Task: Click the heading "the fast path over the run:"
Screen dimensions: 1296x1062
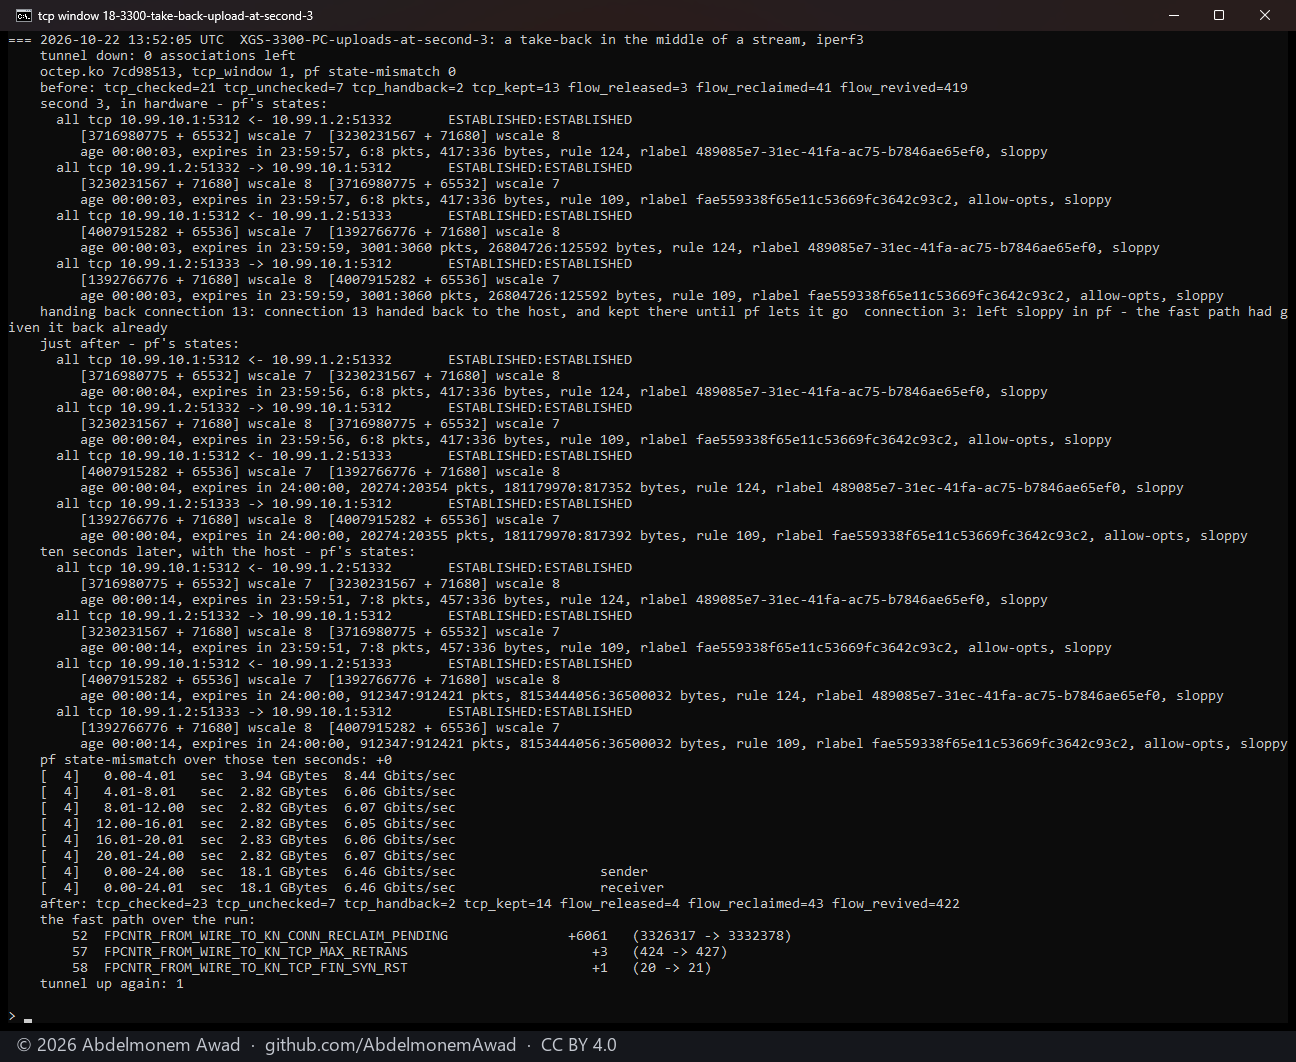Action: pyautogui.click(x=148, y=920)
